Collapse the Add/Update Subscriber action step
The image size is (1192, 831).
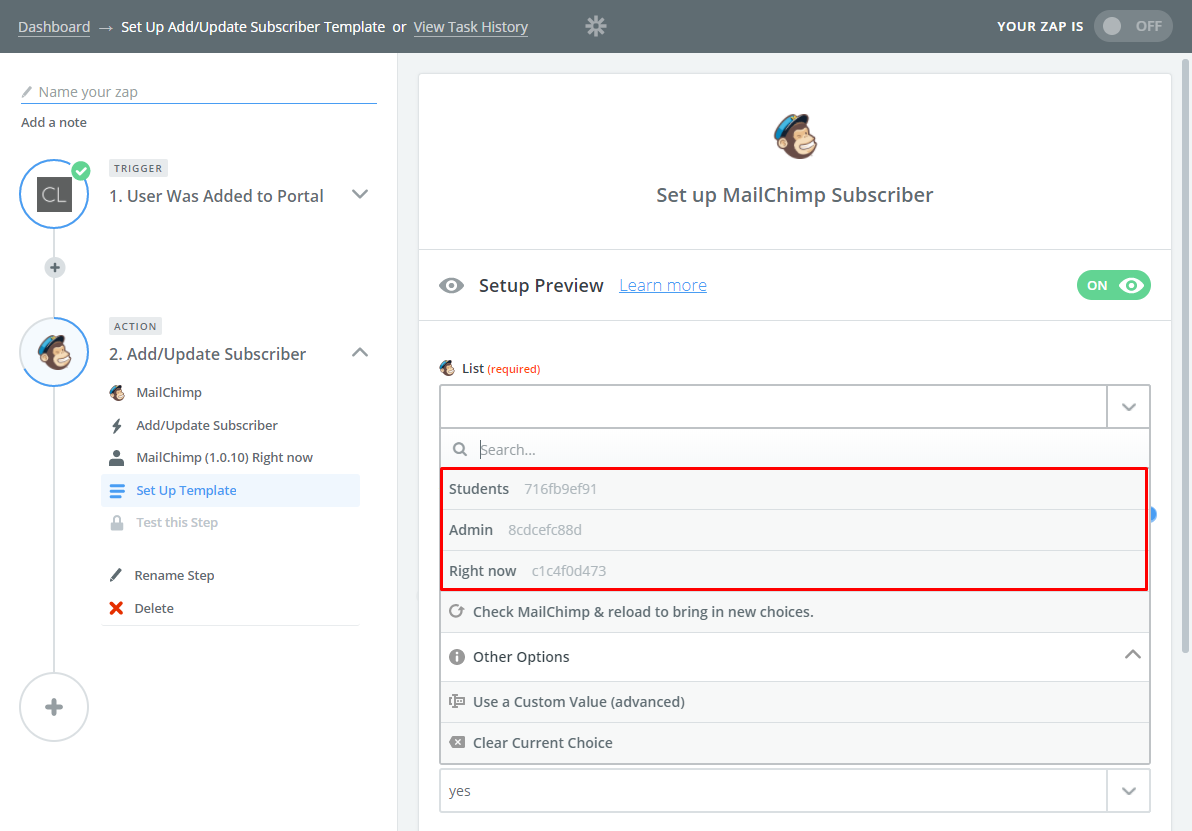(x=360, y=352)
